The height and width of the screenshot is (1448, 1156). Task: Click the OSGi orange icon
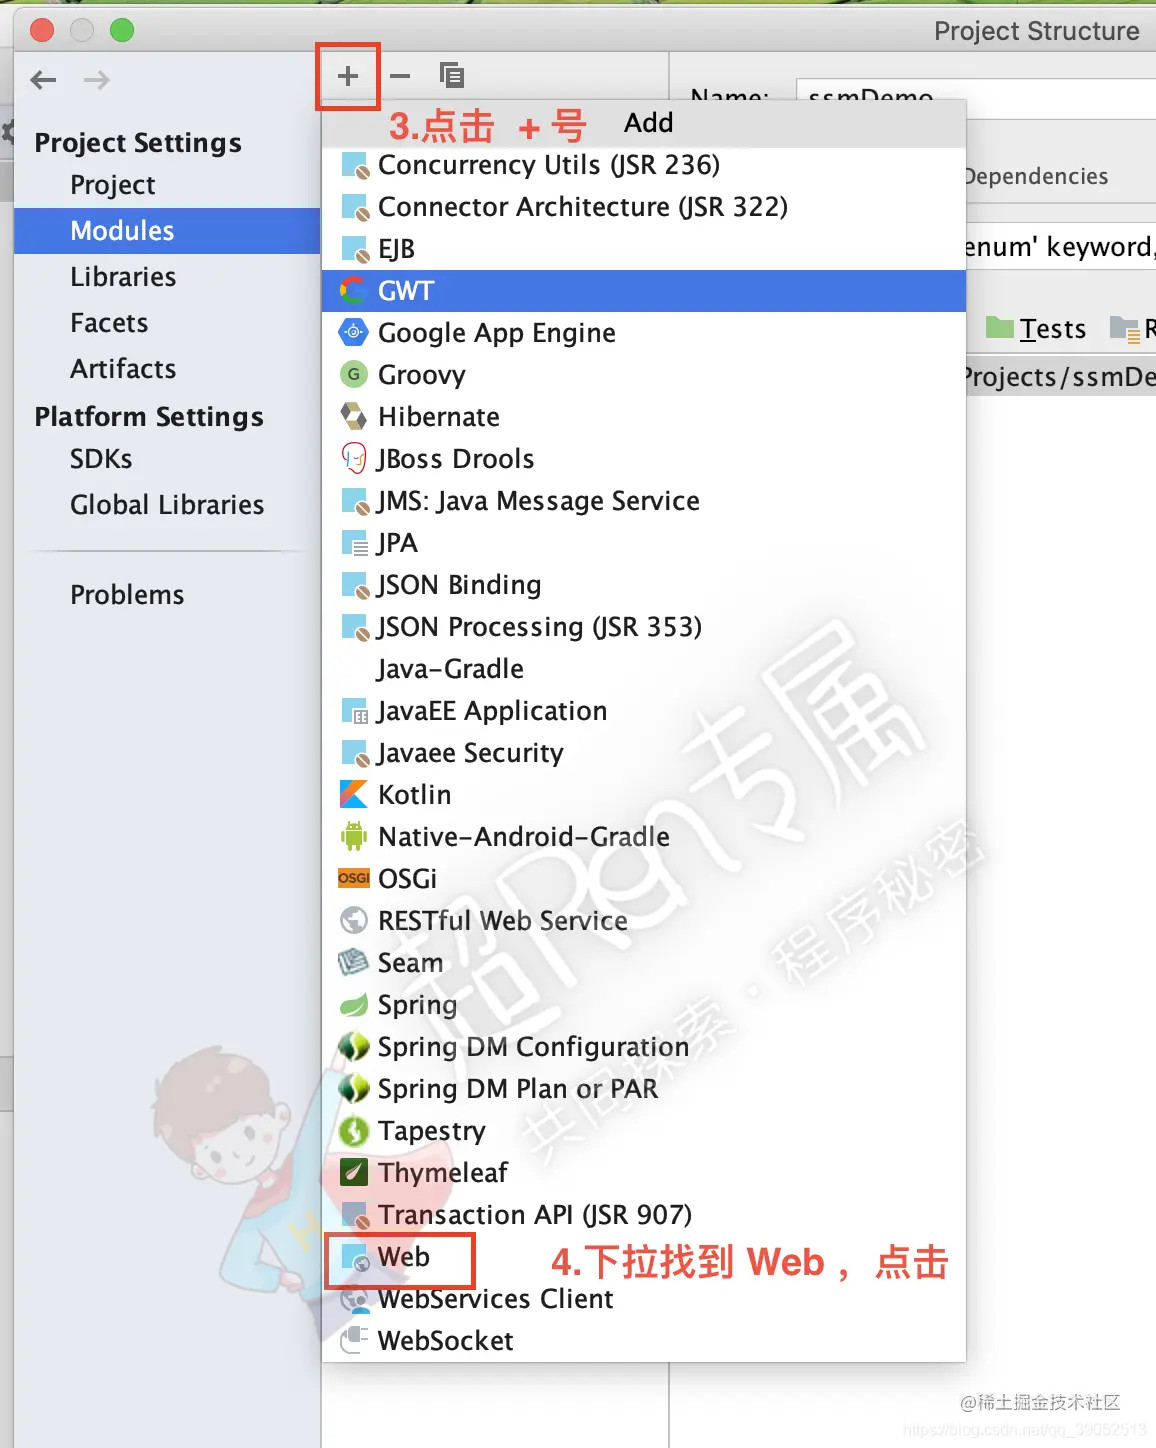point(354,879)
